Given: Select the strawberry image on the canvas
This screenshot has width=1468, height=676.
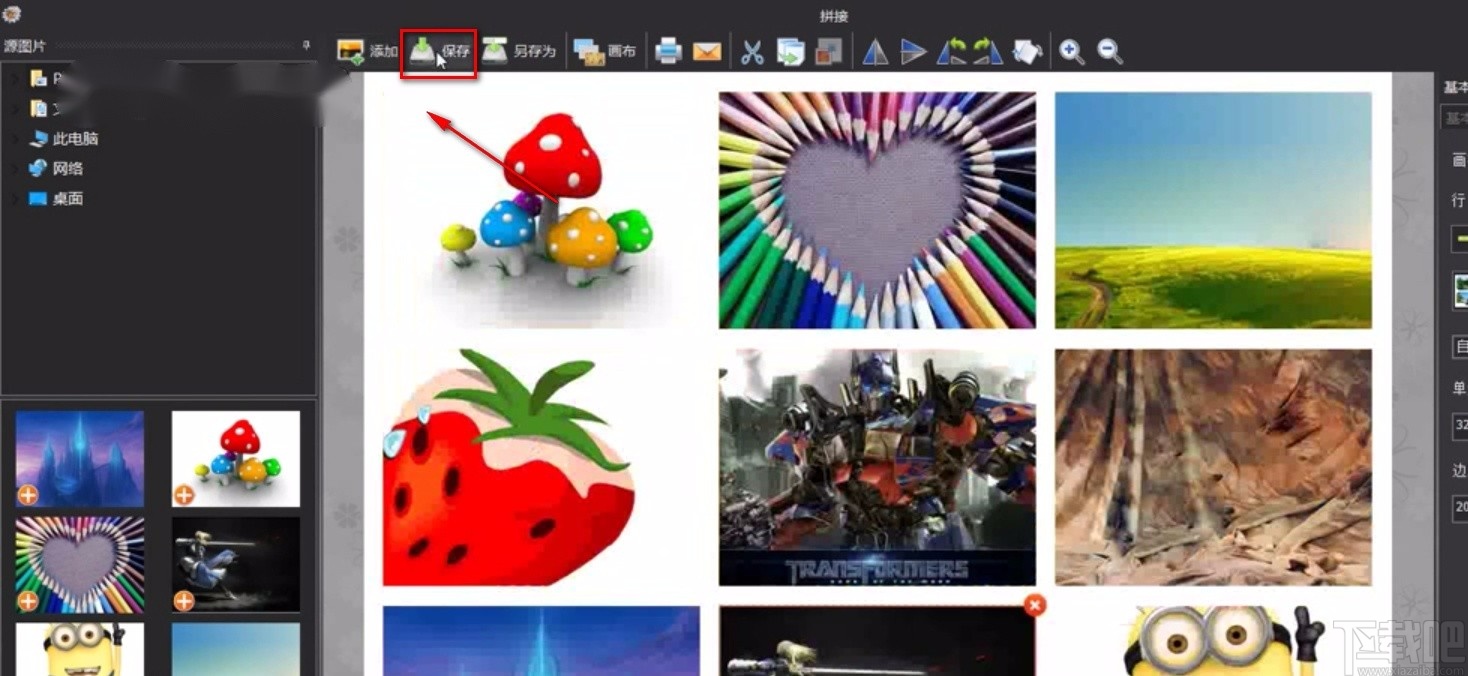Looking at the screenshot, I should coord(542,467).
